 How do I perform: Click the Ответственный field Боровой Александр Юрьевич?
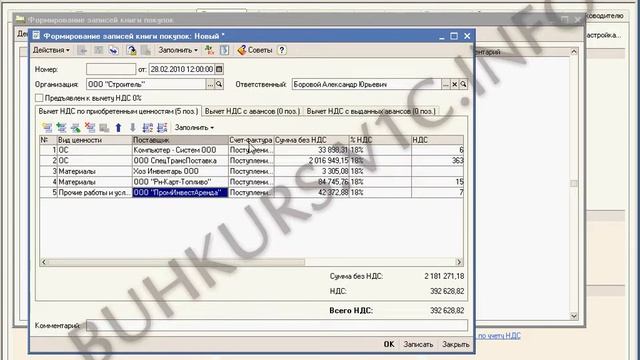pos(367,84)
